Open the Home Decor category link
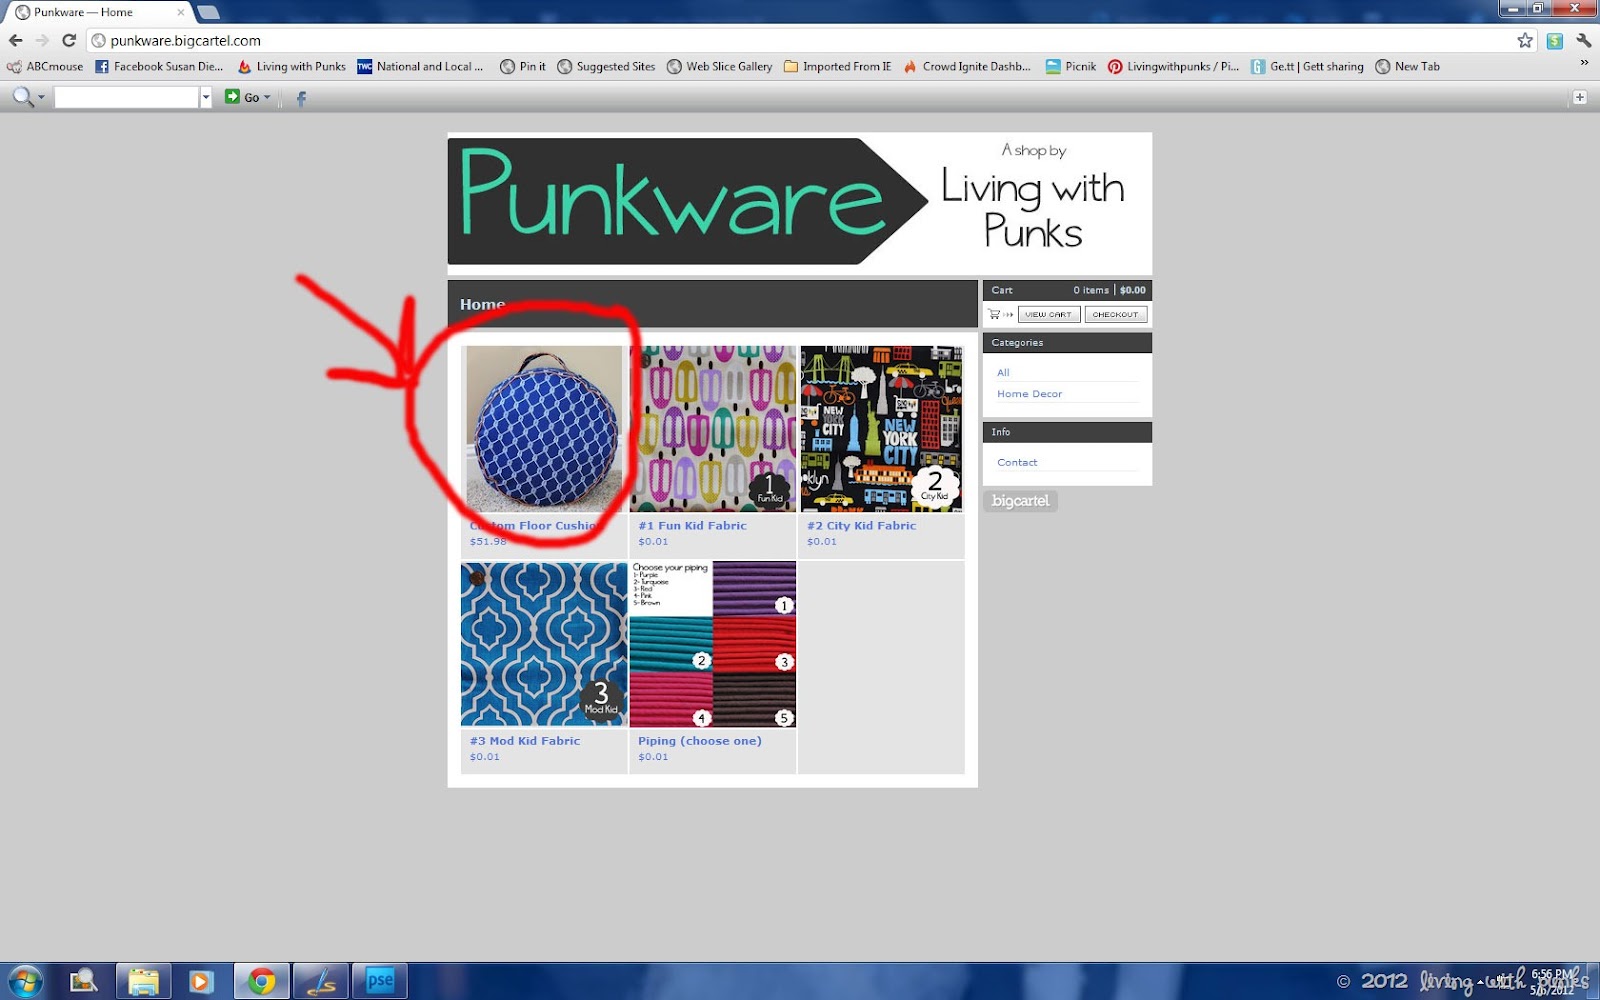1600x1000 pixels. coord(1029,394)
